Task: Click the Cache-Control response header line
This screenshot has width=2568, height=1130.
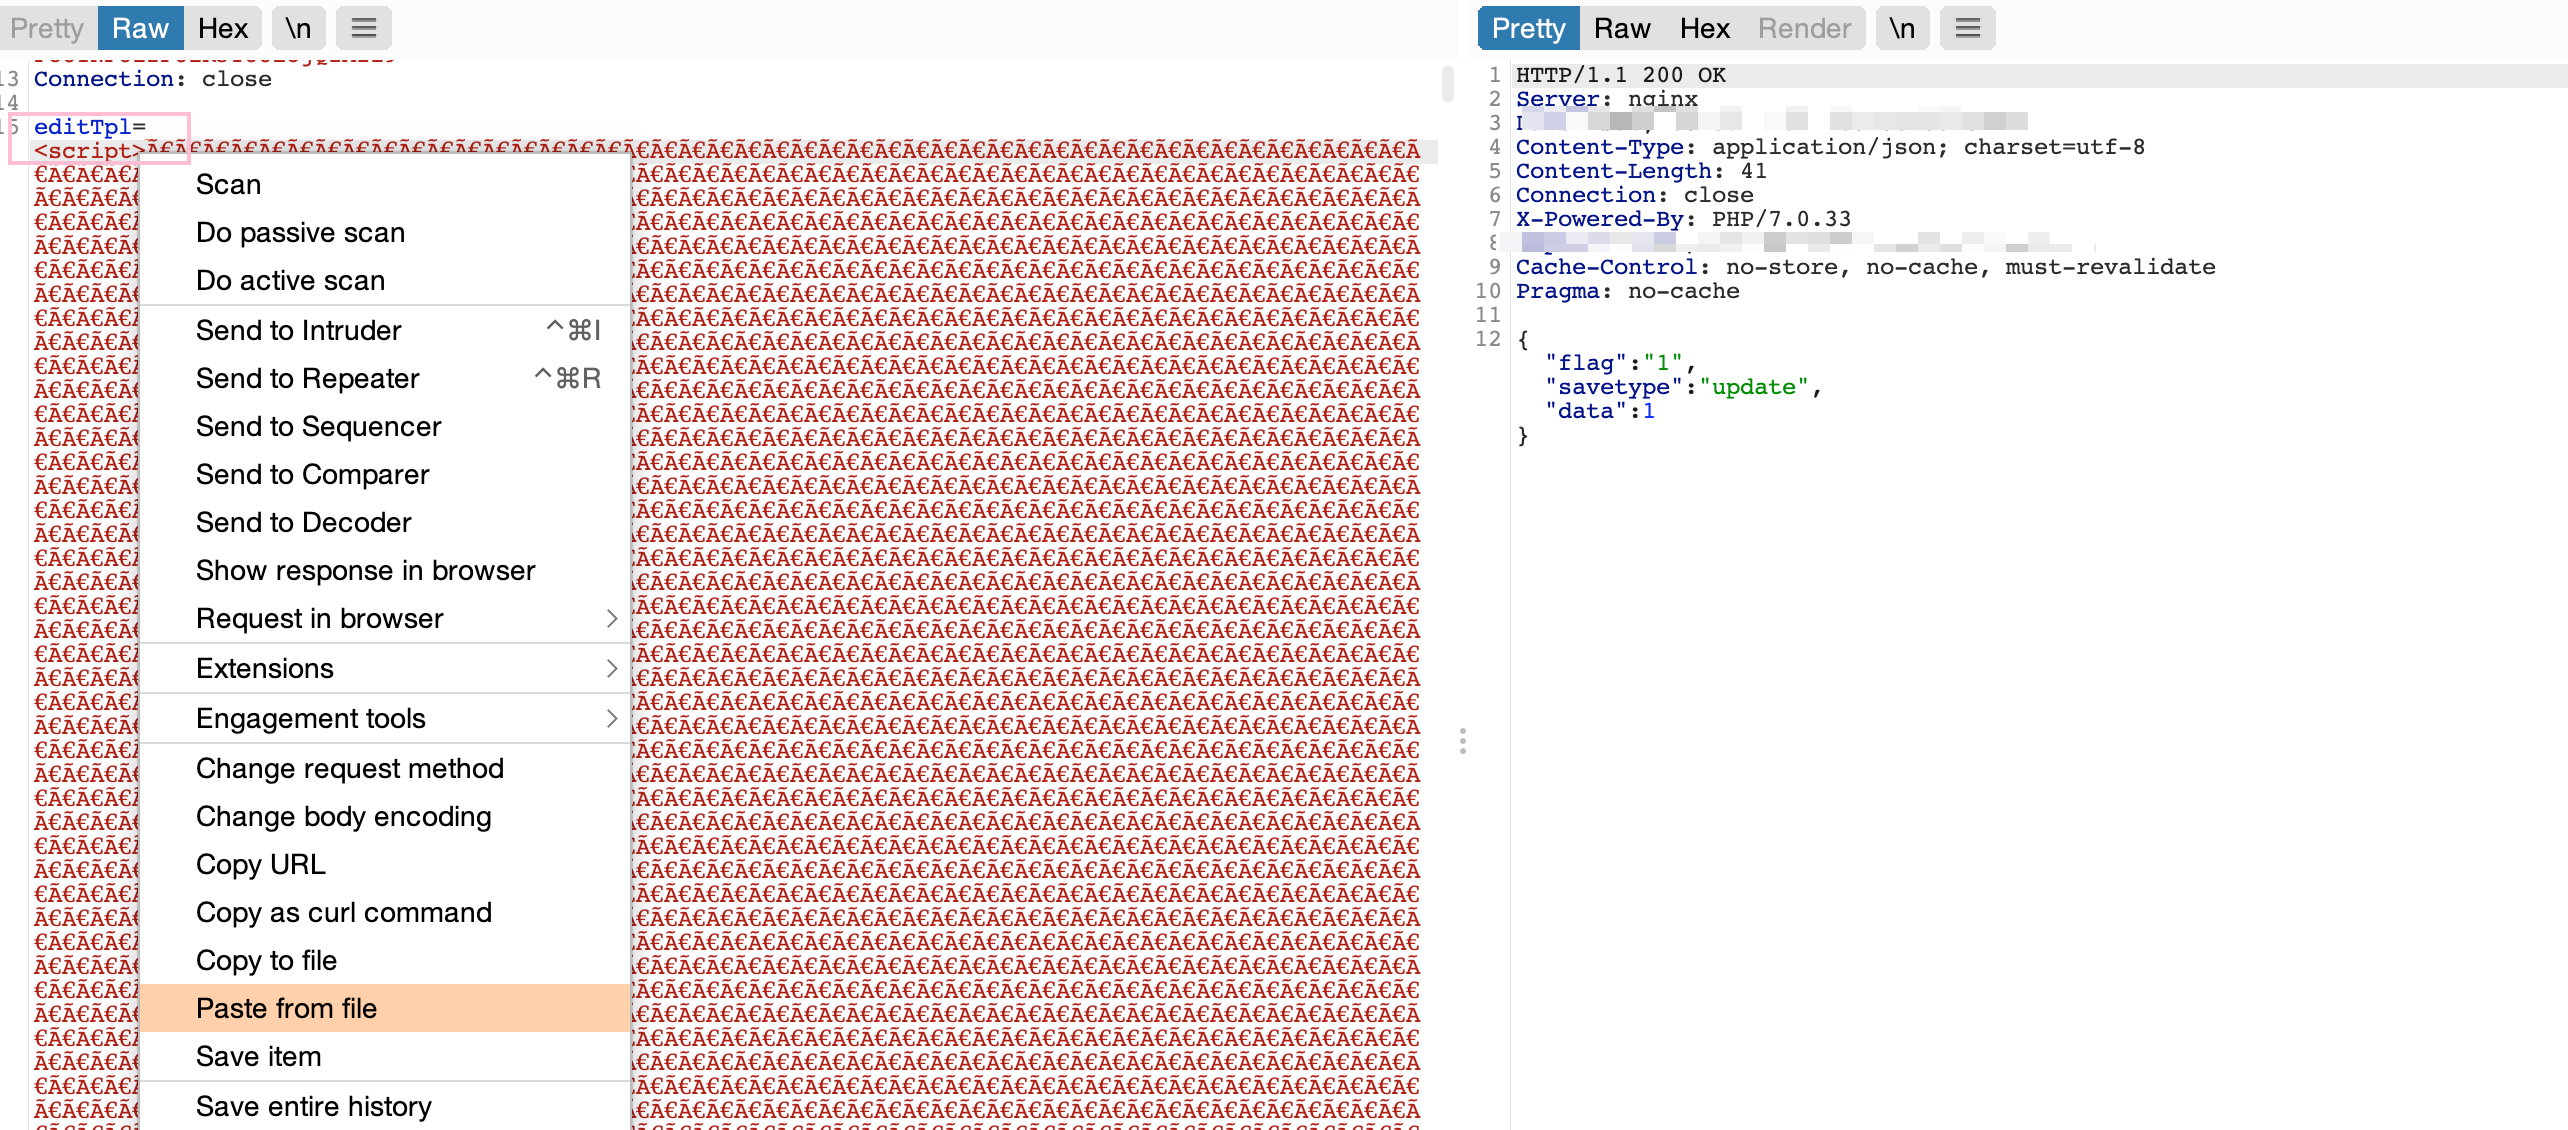Action: (x=1865, y=267)
